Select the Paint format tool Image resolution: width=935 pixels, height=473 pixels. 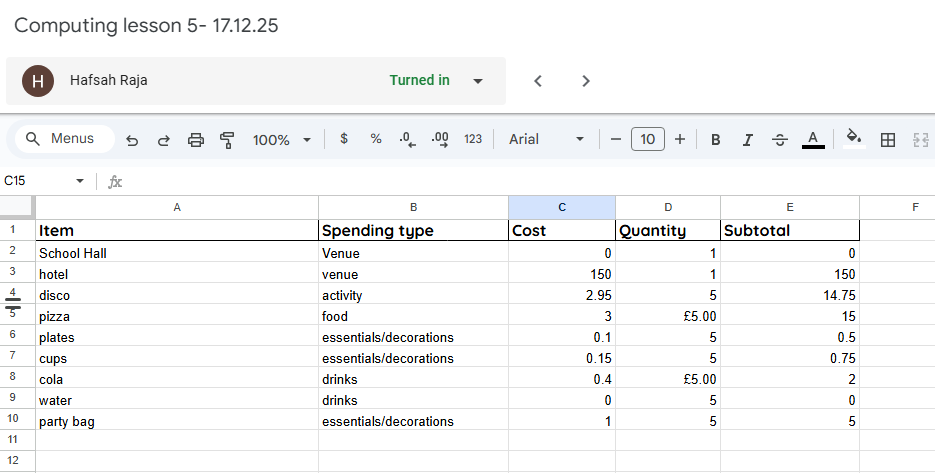tap(227, 140)
